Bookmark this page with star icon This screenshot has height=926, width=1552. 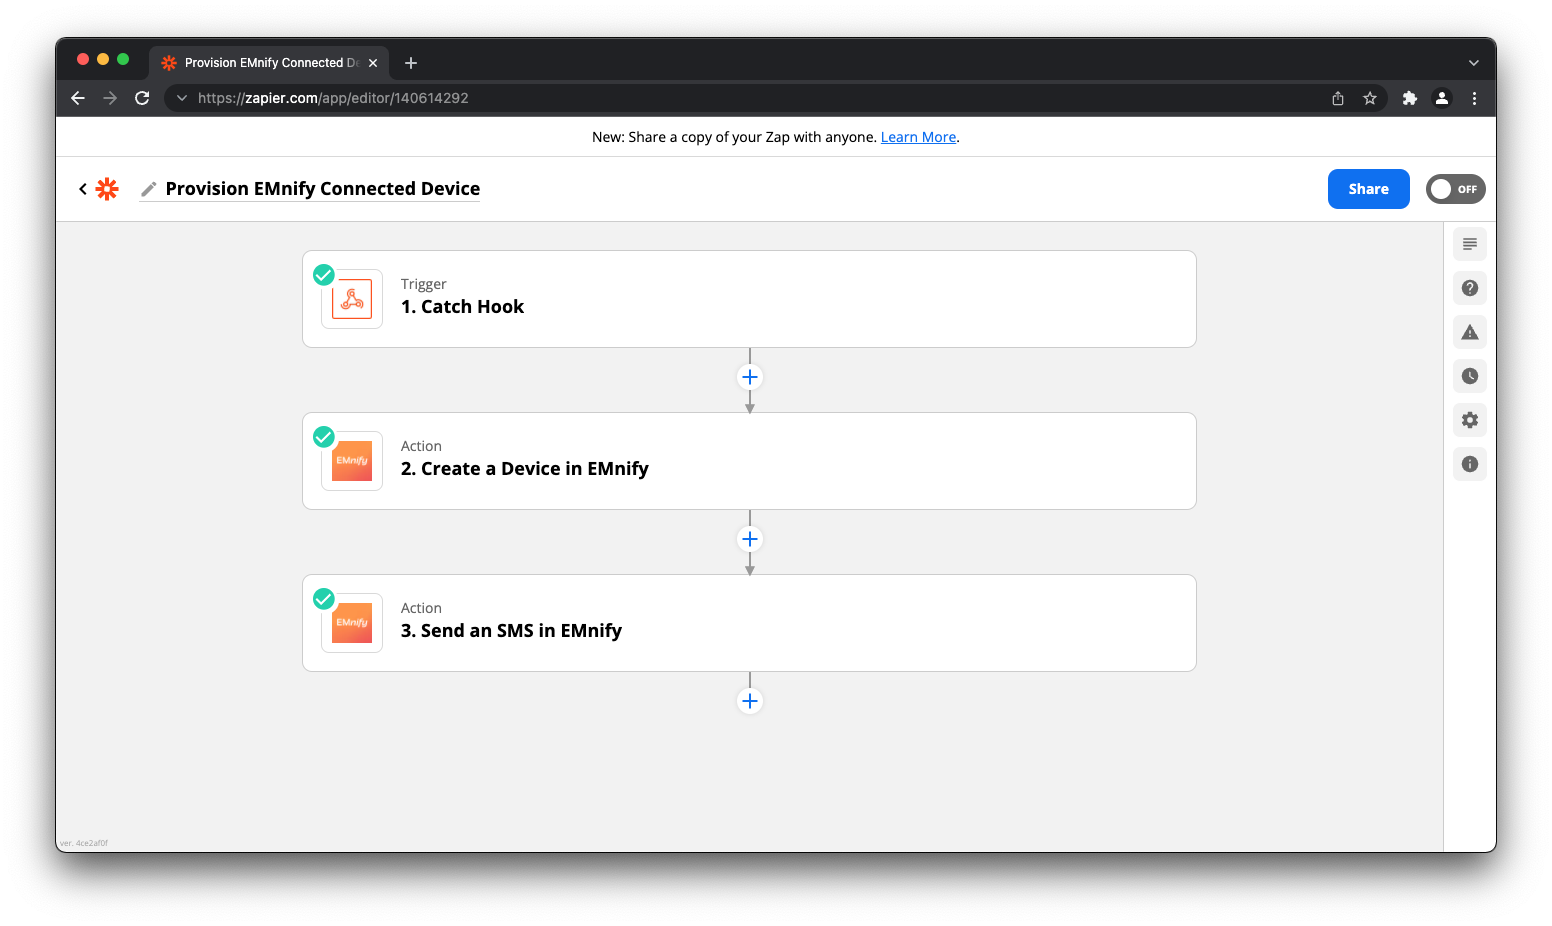pyautogui.click(x=1370, y=98)
